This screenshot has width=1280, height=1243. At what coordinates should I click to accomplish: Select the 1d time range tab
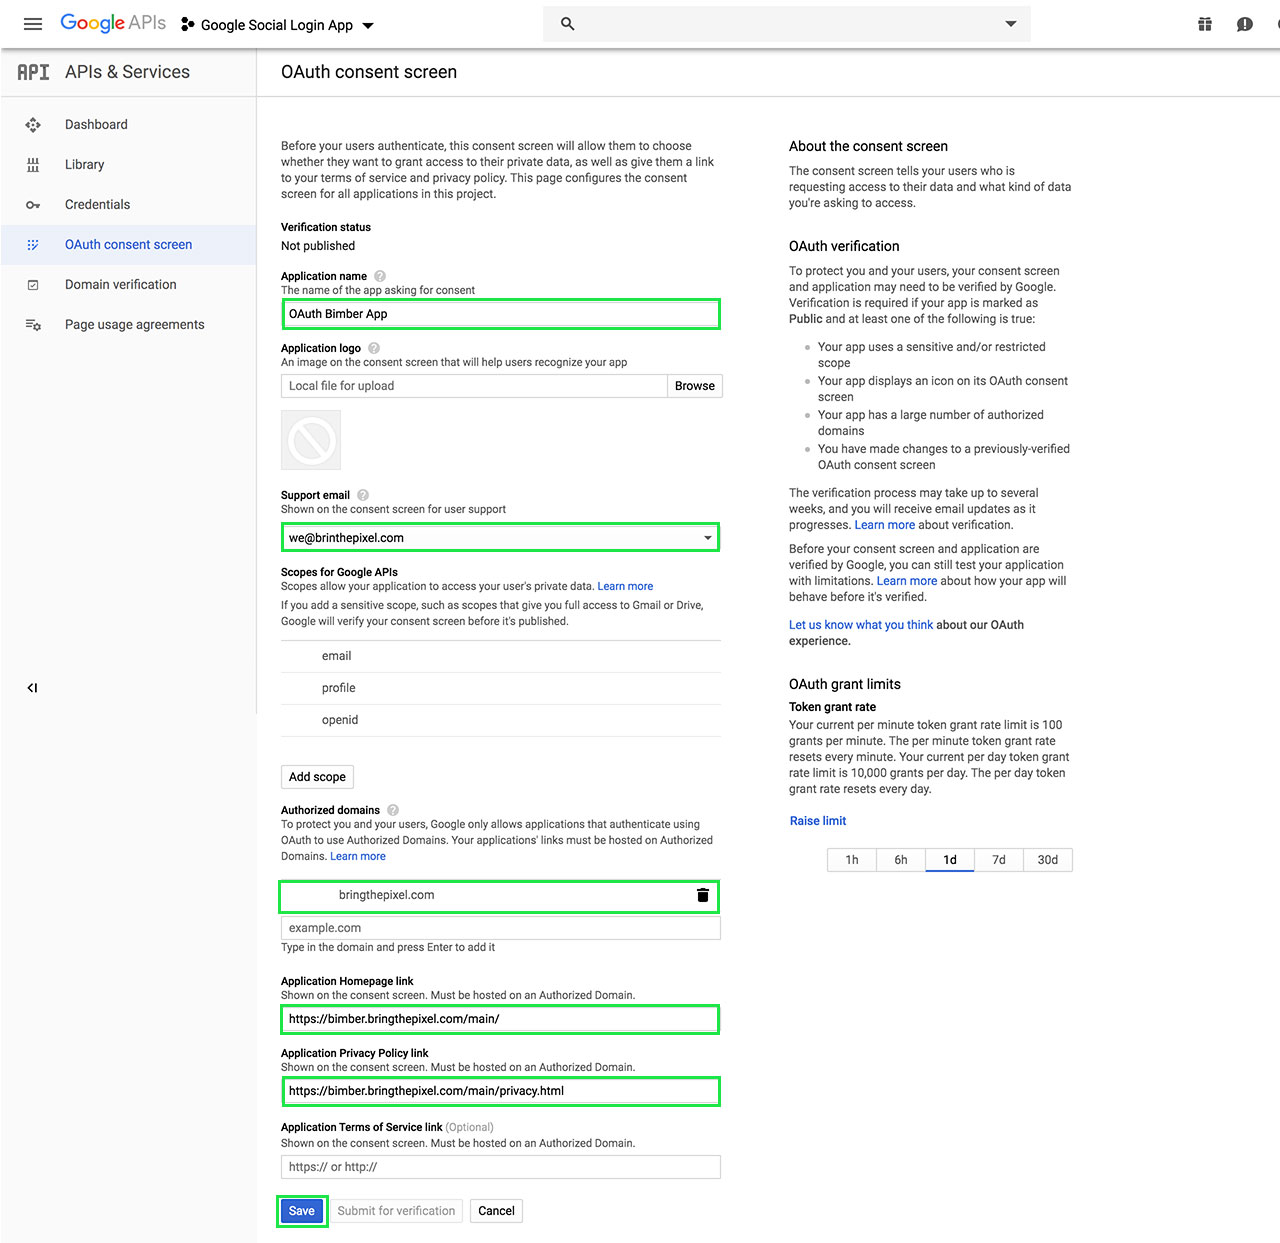pyautogui.click(x=950, y=860)
